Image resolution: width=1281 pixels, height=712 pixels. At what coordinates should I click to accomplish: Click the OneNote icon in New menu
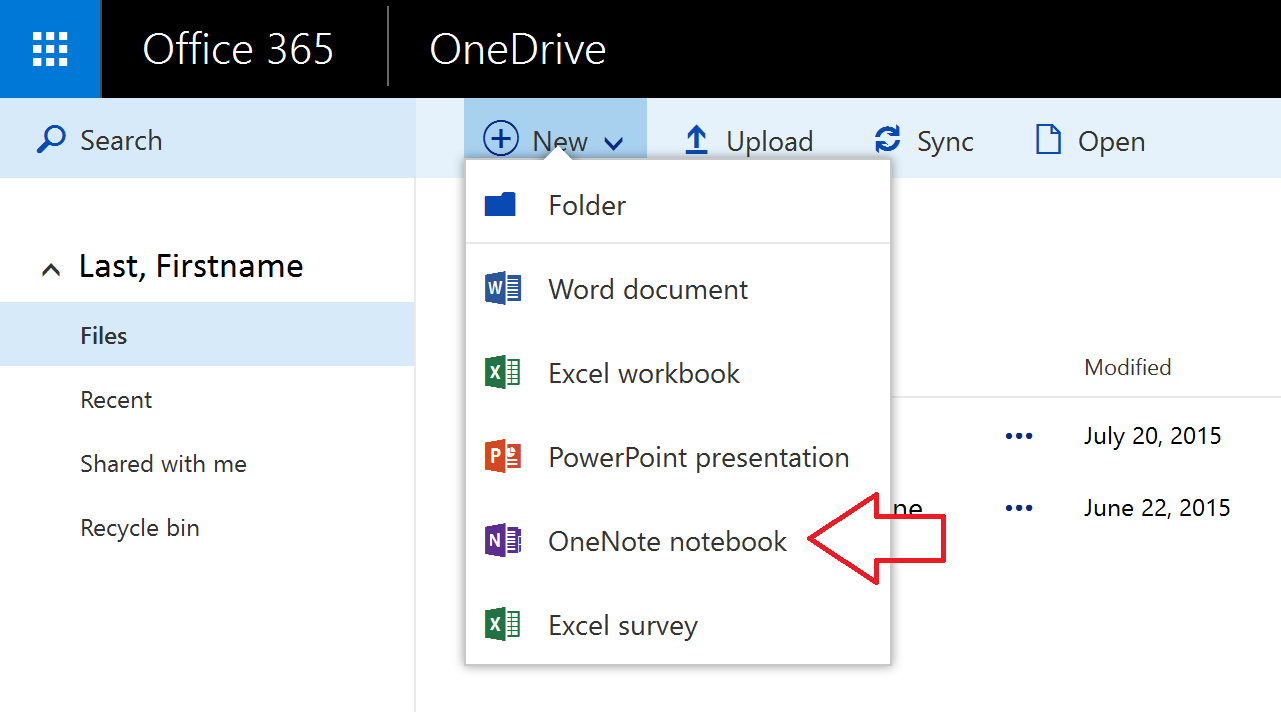click(x=502, y=541)
